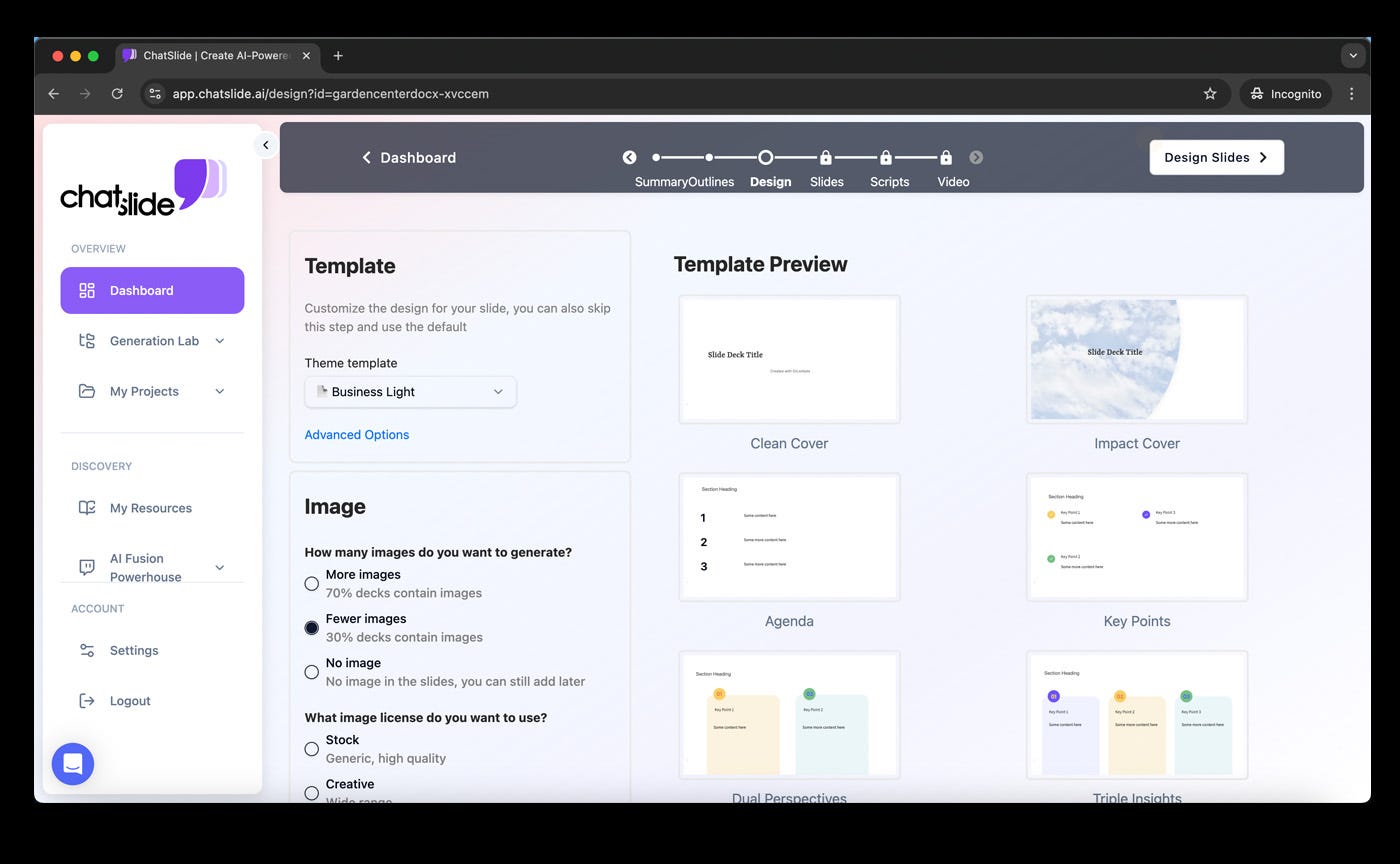Go to Outlines step marker
This screenshot has width=1400, height=864.
coord(709,157)
